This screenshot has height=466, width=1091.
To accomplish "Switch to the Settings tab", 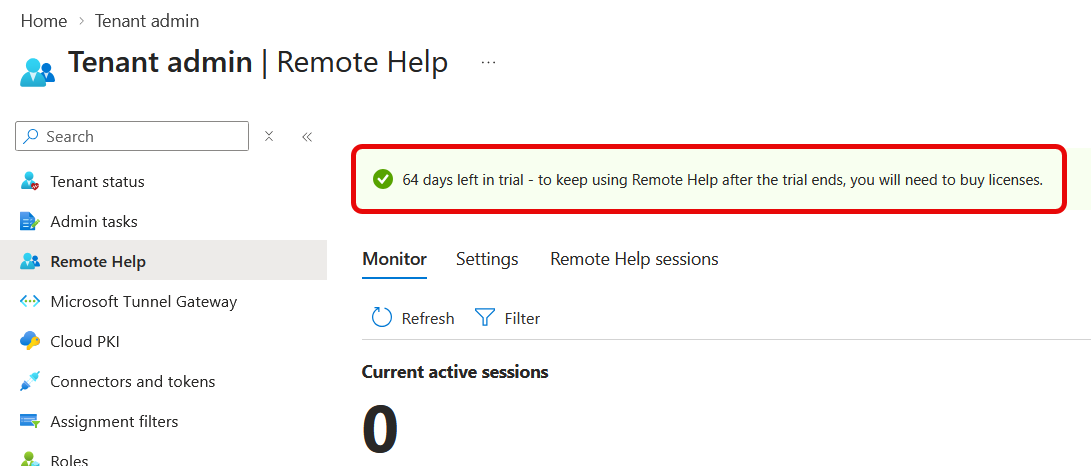I will [x=487, y=259].
